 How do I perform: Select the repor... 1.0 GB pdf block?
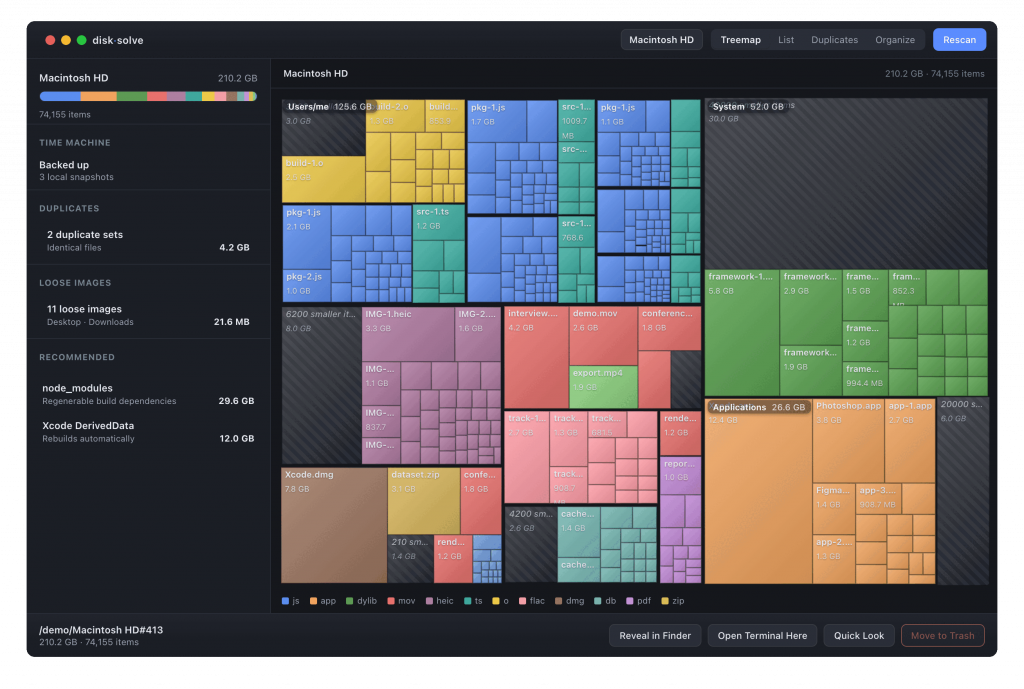680,475
